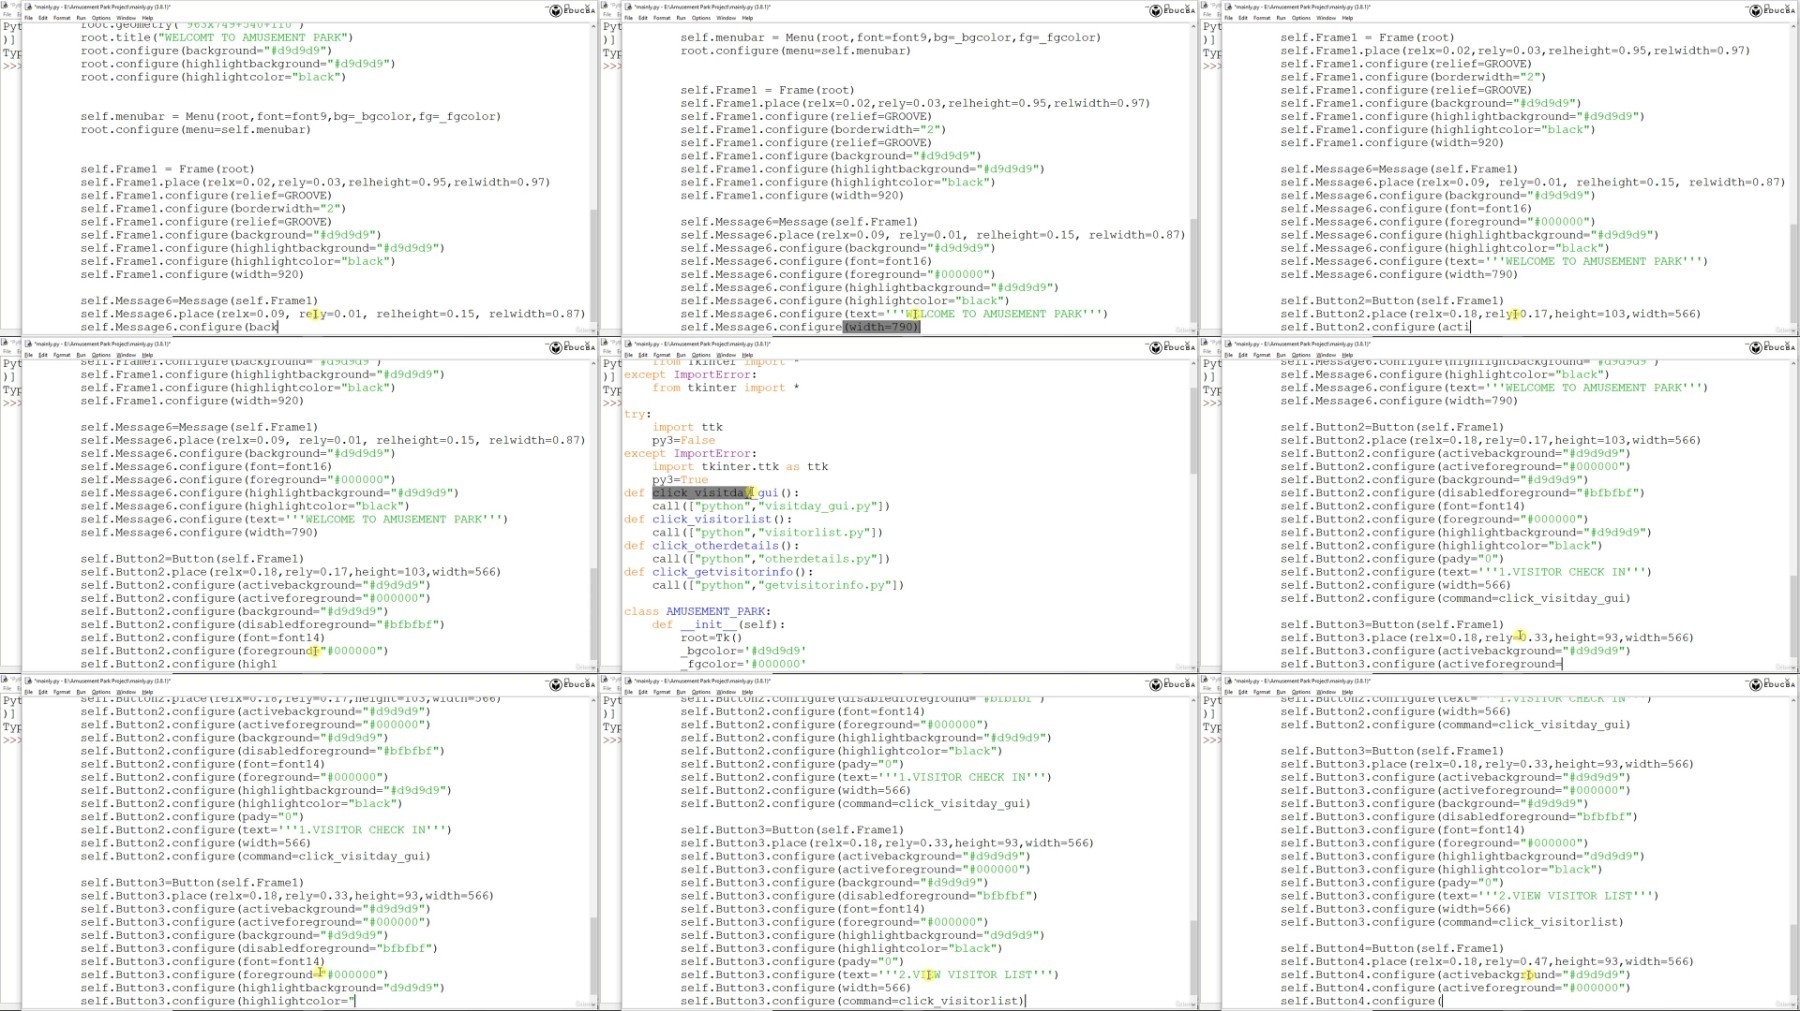
Task: Open Window menu in window ending Button4.configure(
Action: (x=1326, y=692)
